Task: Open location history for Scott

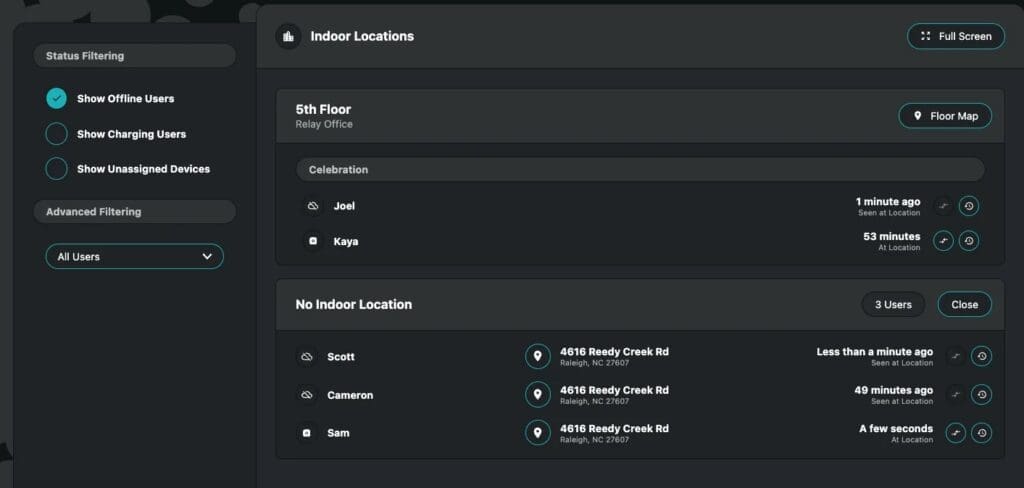Action: point(982,357)
